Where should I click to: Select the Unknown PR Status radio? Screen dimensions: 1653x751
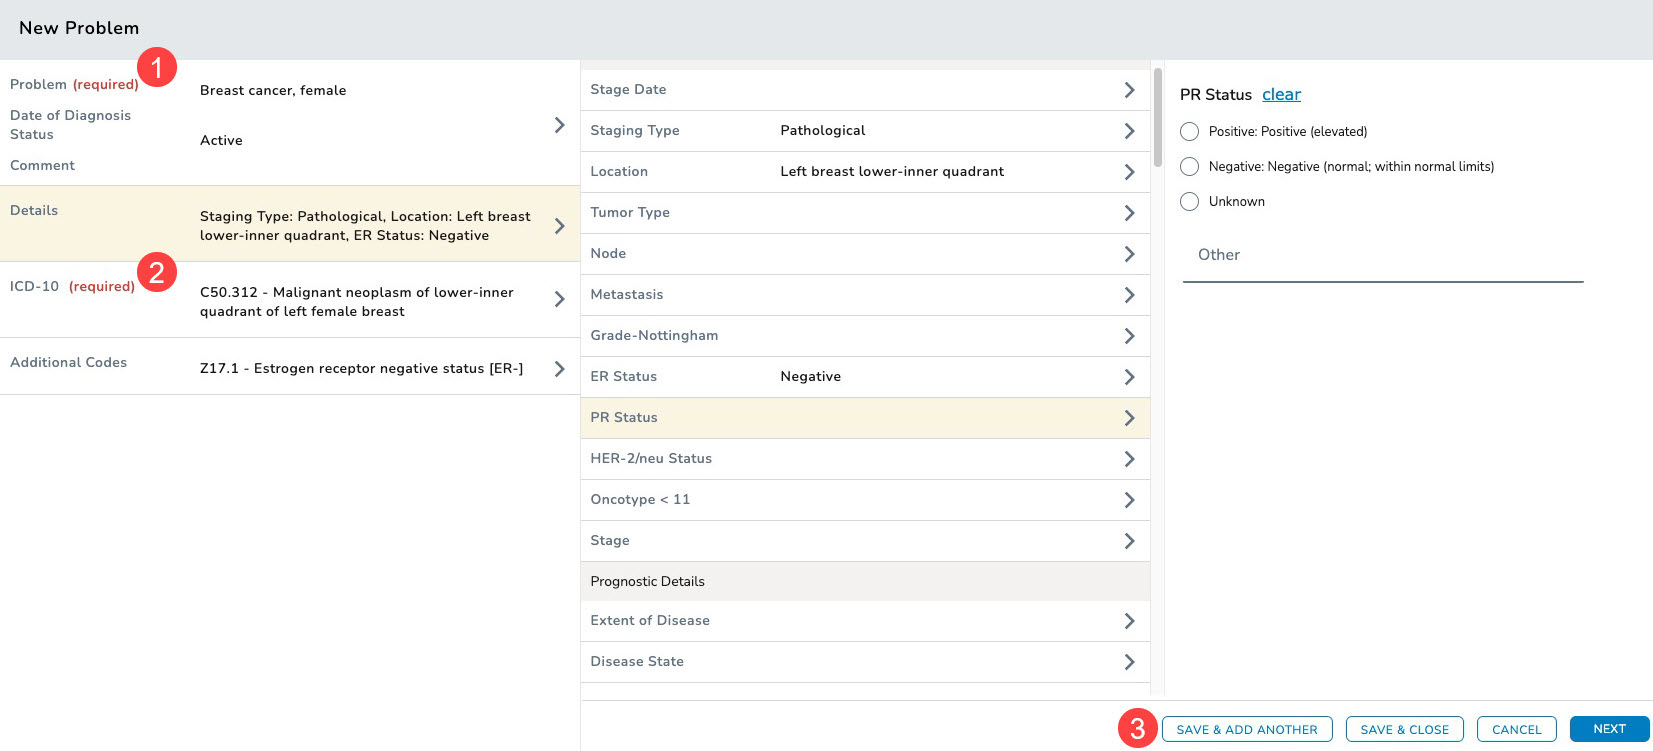coord(1189,202)
